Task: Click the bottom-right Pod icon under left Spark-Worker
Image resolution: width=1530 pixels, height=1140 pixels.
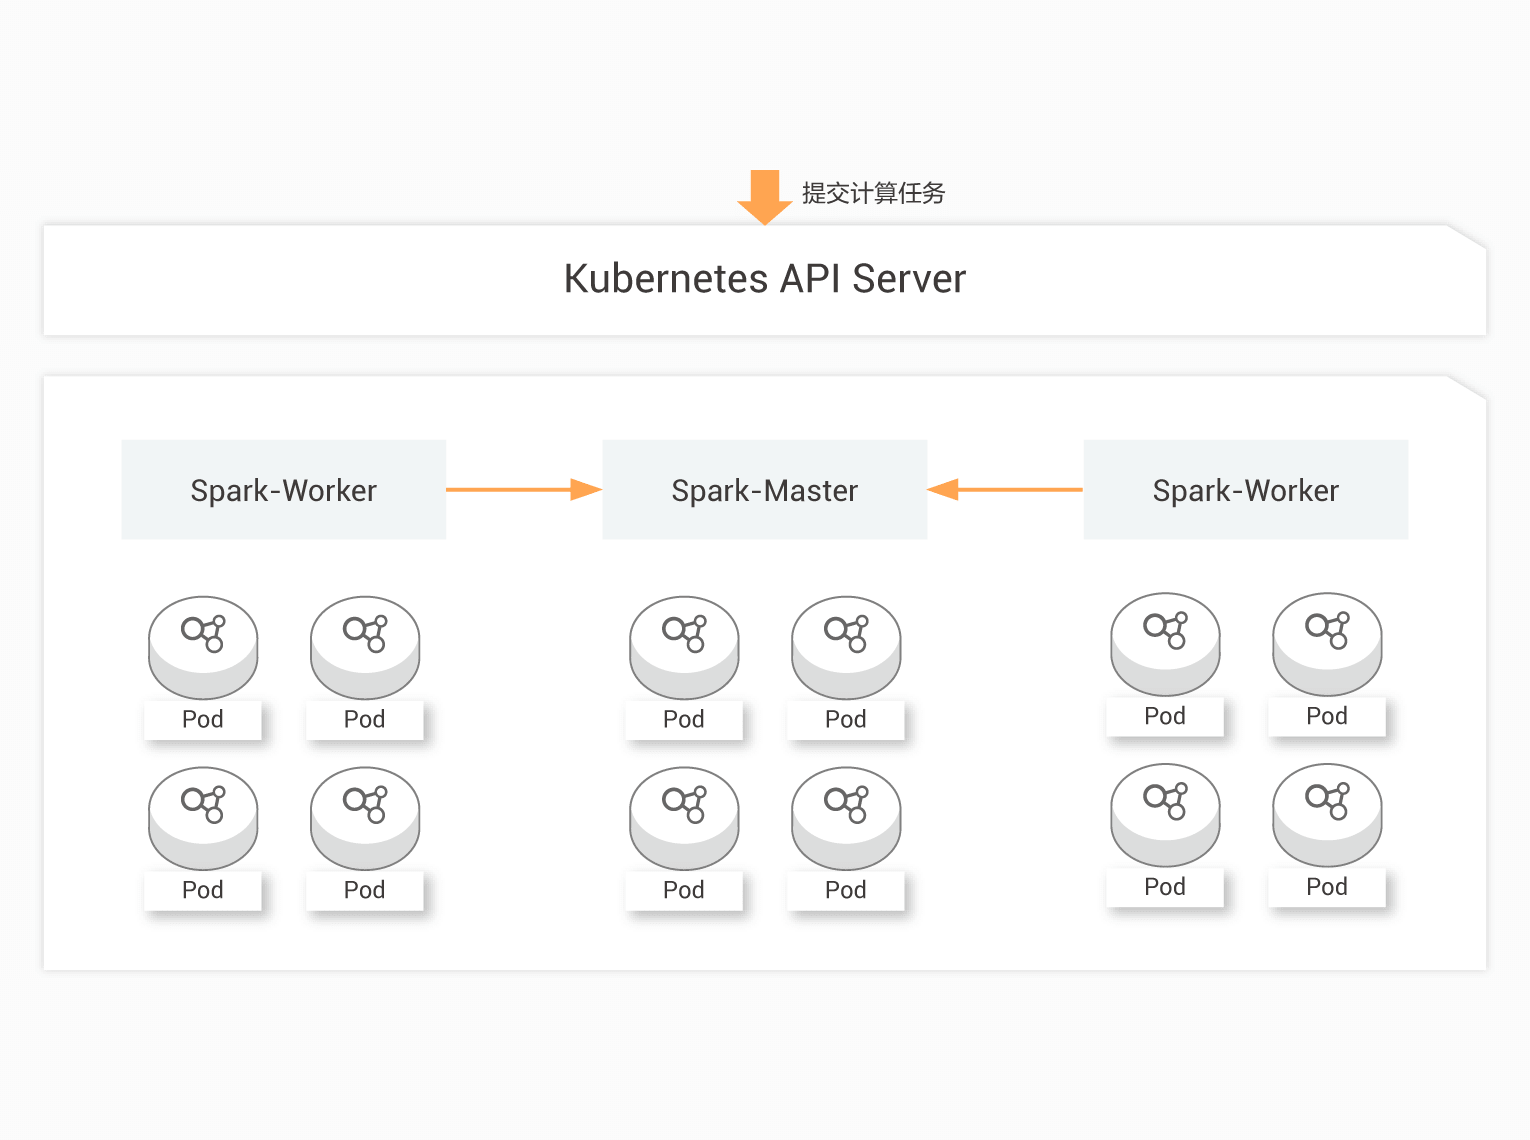Action: (x=365, y=817)
